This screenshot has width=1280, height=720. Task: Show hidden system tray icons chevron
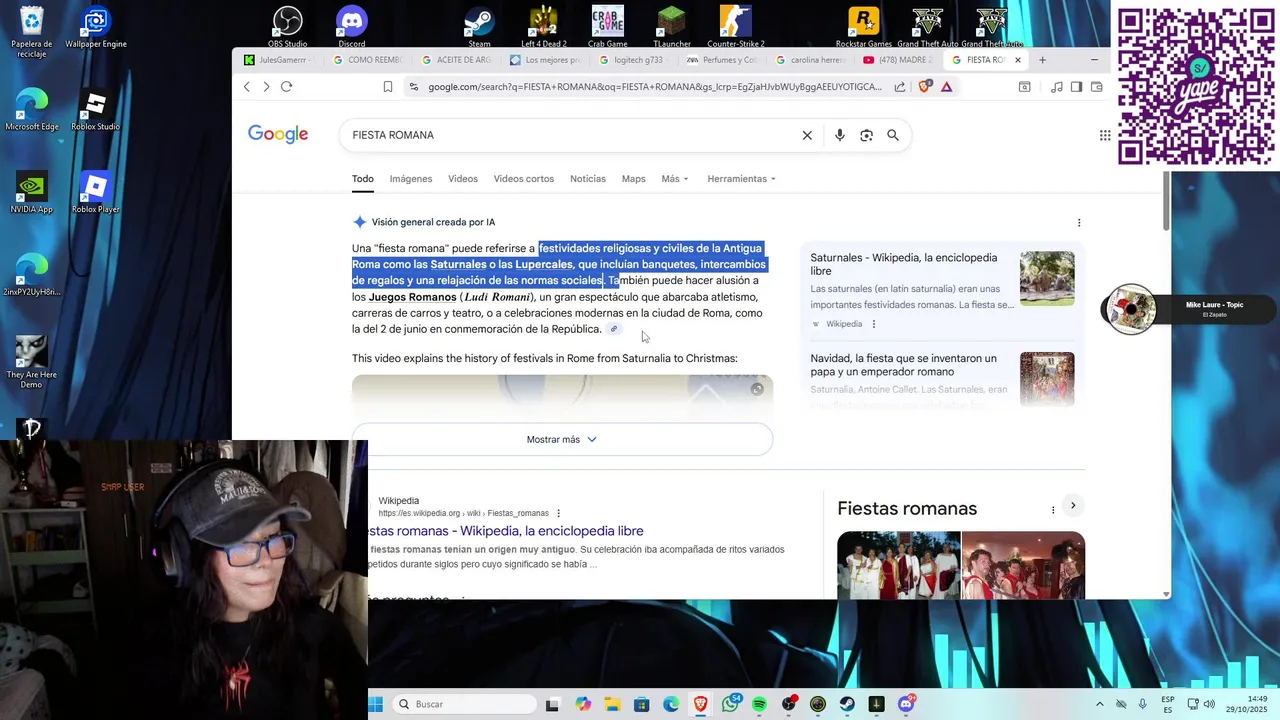[x=1100, y=704]
